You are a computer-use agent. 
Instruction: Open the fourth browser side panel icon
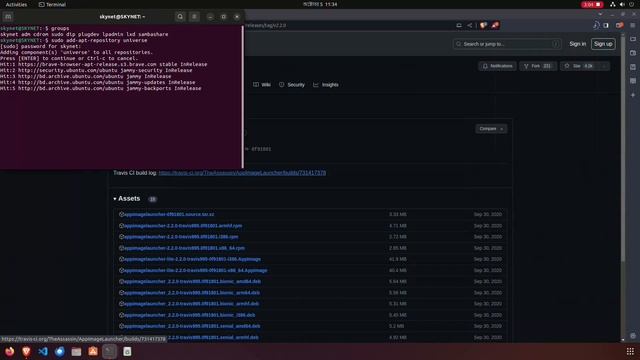tap(633, 81)
